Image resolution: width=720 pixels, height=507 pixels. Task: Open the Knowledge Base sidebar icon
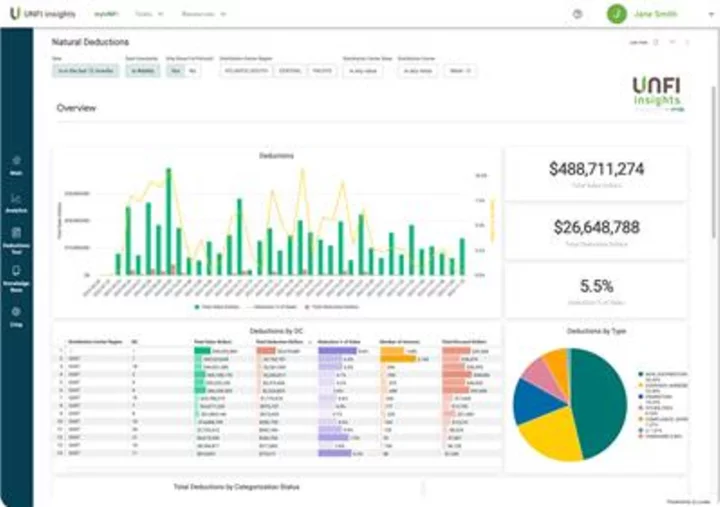click(16, 275)
